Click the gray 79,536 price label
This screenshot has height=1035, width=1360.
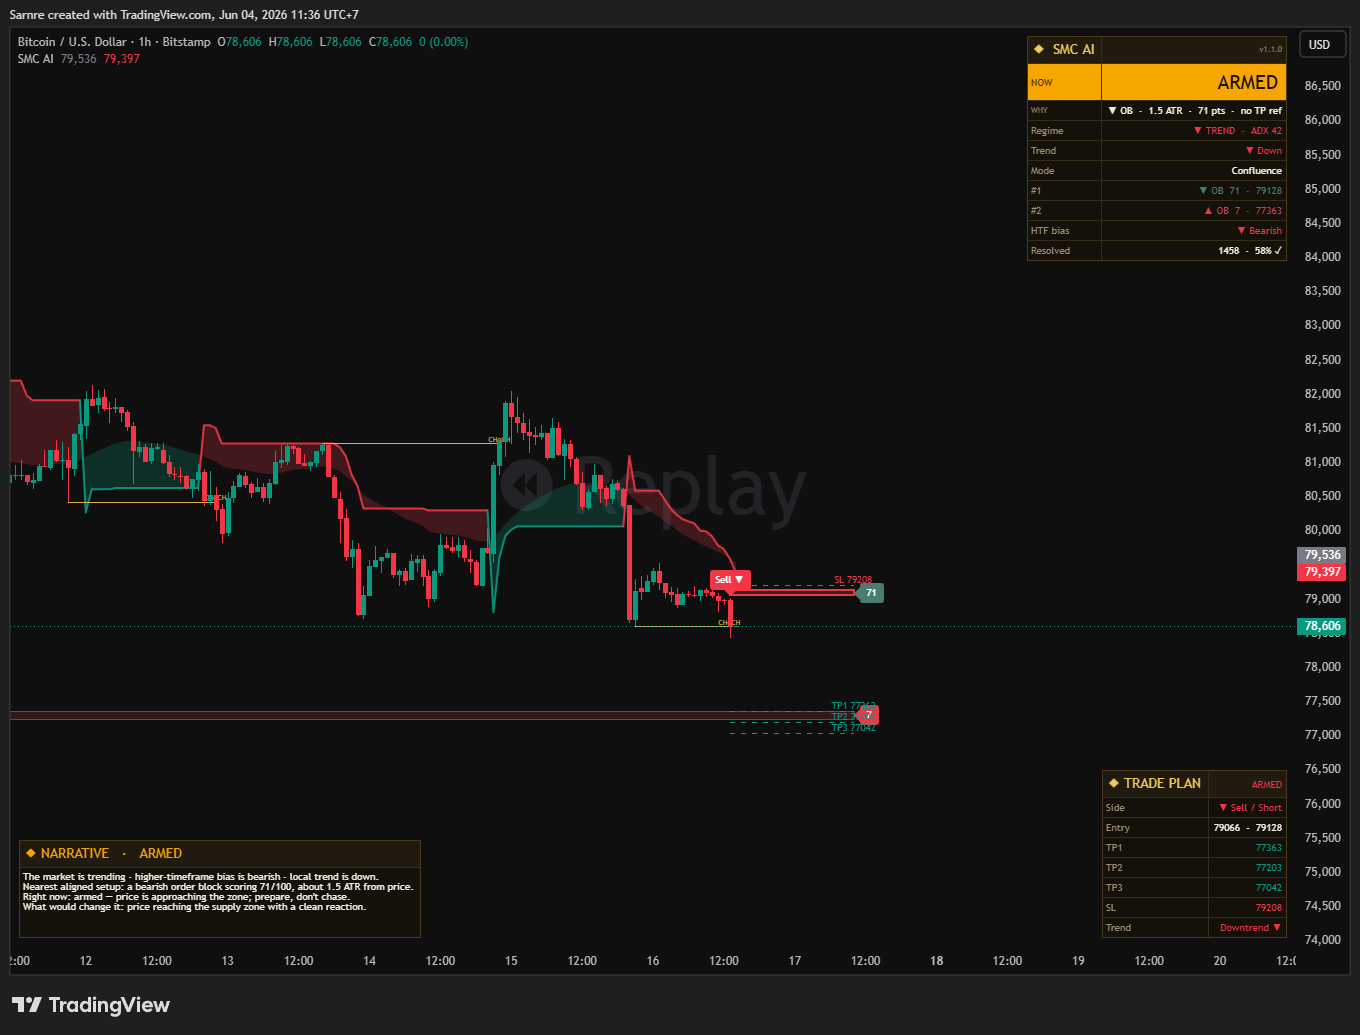pos(1322,555)
